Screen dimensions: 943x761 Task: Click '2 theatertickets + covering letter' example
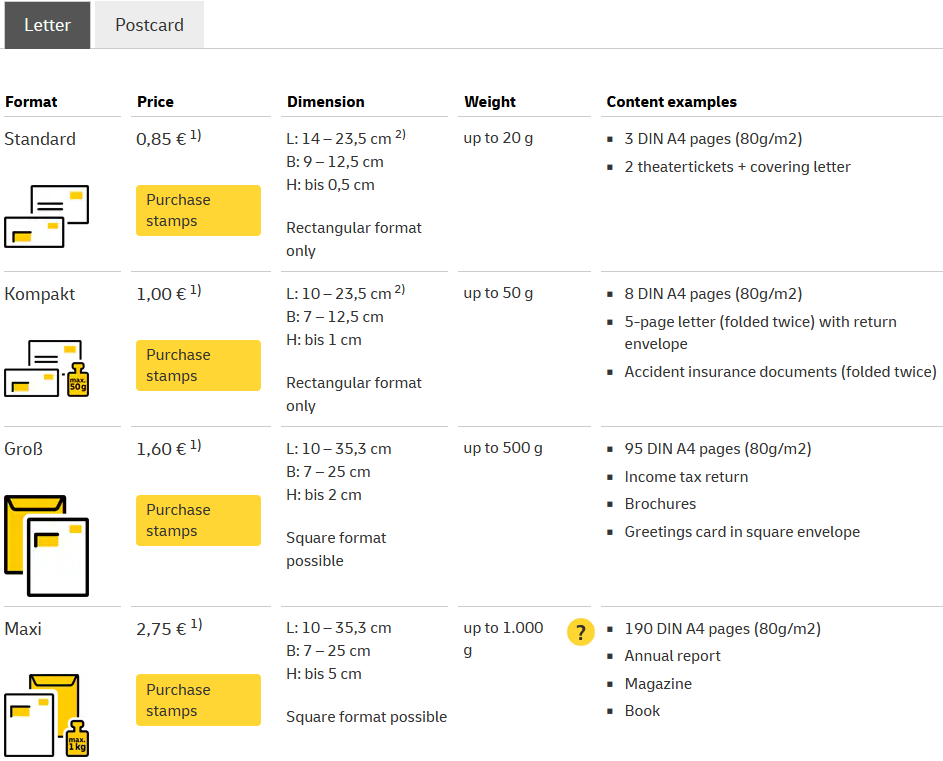tap(737, 167)
